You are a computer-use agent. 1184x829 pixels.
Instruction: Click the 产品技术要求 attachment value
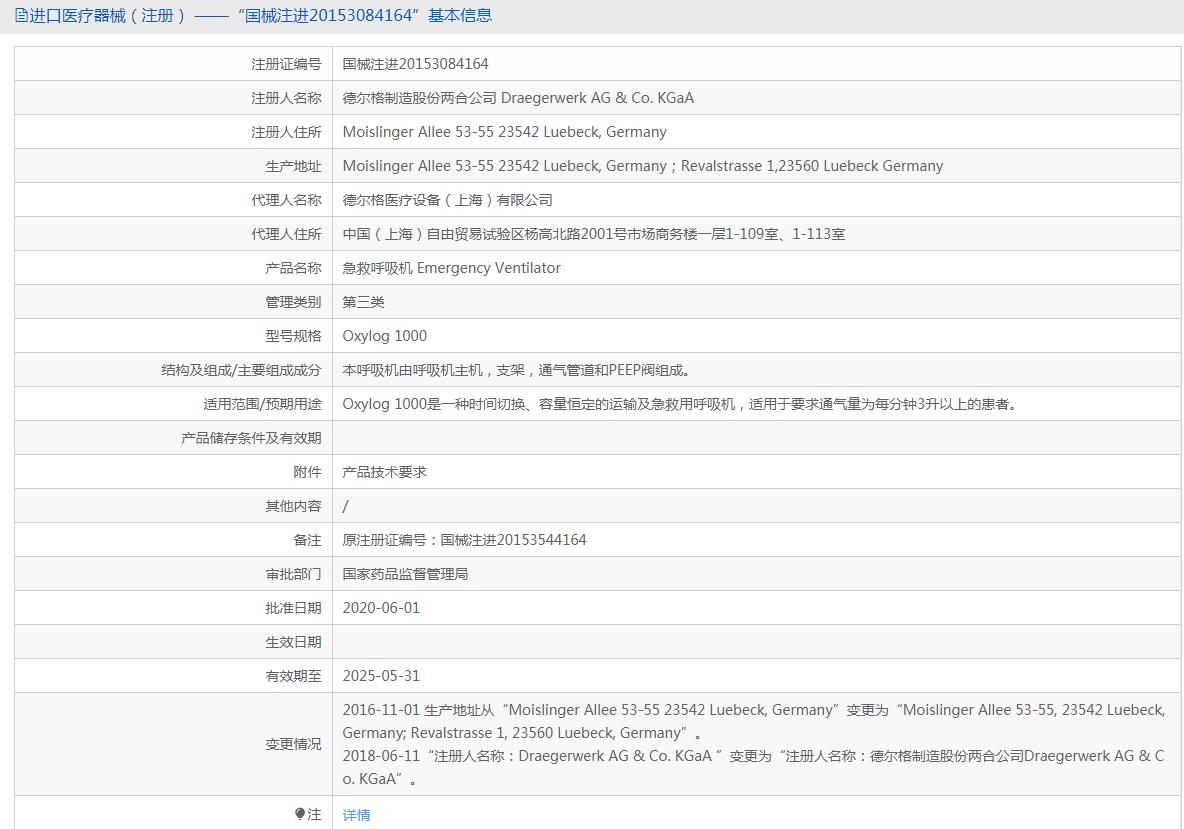coord(384,472)
